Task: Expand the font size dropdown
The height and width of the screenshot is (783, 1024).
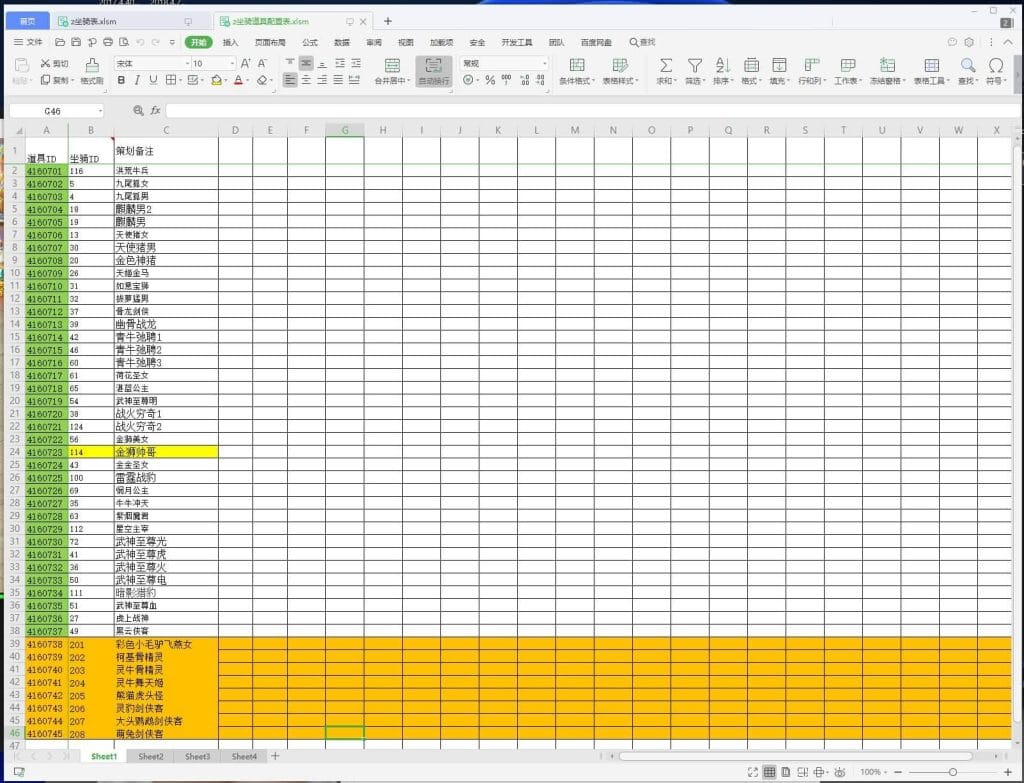Action: pos(232,63)
